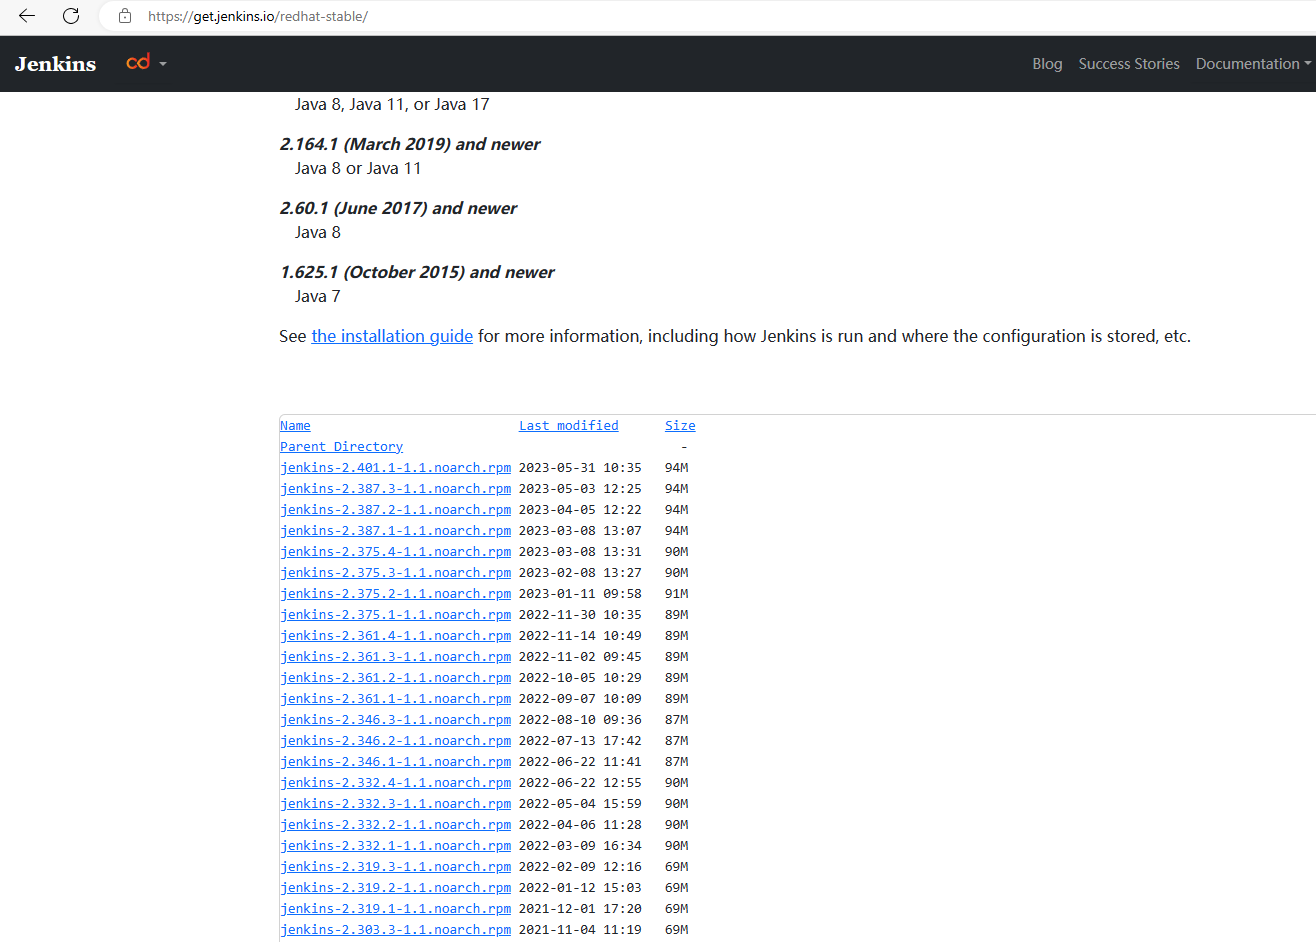Reload the page with refresh icon
Image resolution: width=1316 pixels, height=942 pixels.
71,16
